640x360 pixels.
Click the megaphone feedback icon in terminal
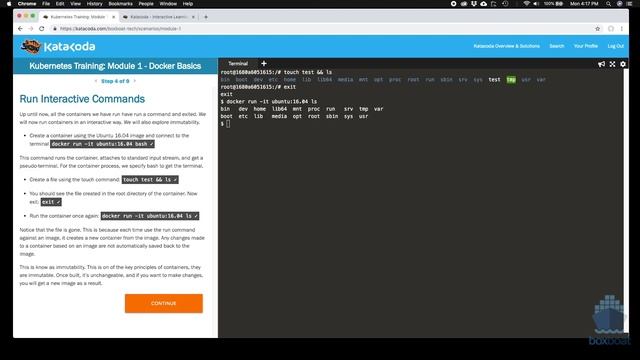(x=601, y=64)
